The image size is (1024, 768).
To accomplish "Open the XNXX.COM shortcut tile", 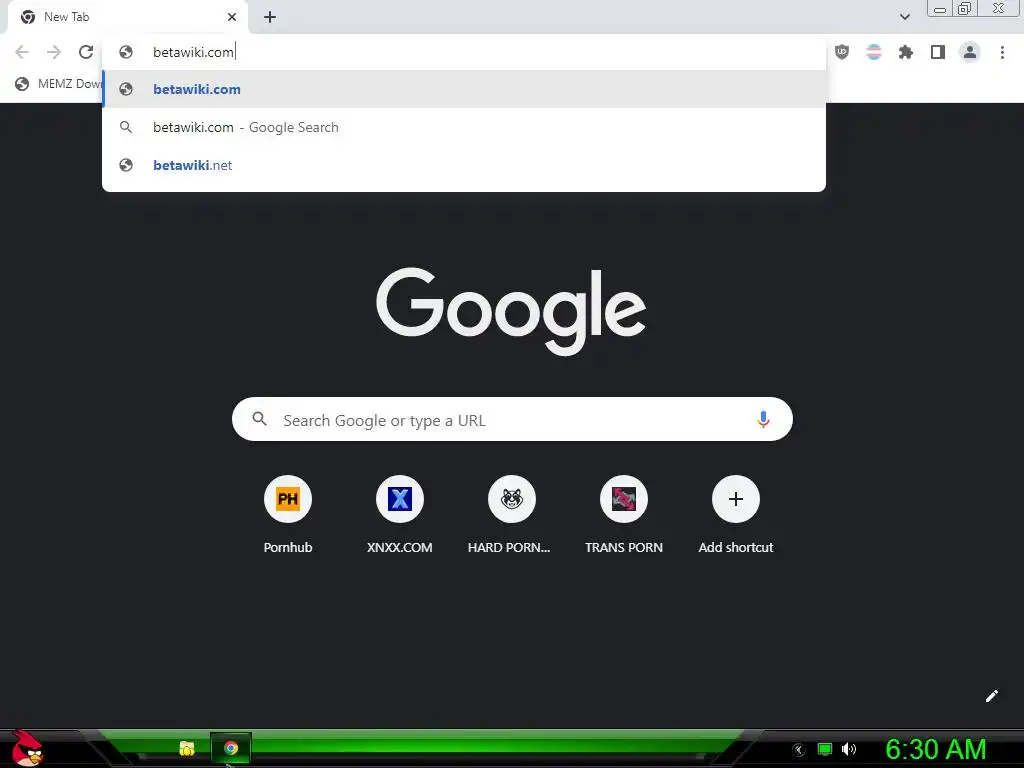I will pyautogui.click(x=400, y=515).
